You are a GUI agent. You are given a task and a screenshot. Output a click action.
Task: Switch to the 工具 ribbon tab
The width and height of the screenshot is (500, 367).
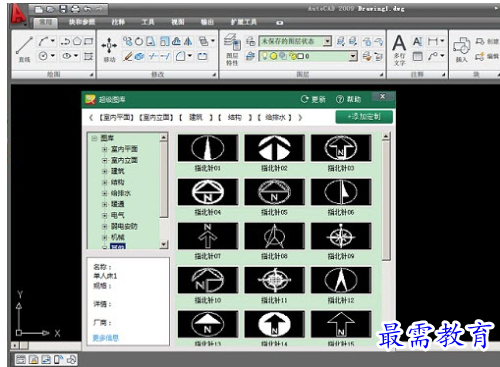point(148,22)
